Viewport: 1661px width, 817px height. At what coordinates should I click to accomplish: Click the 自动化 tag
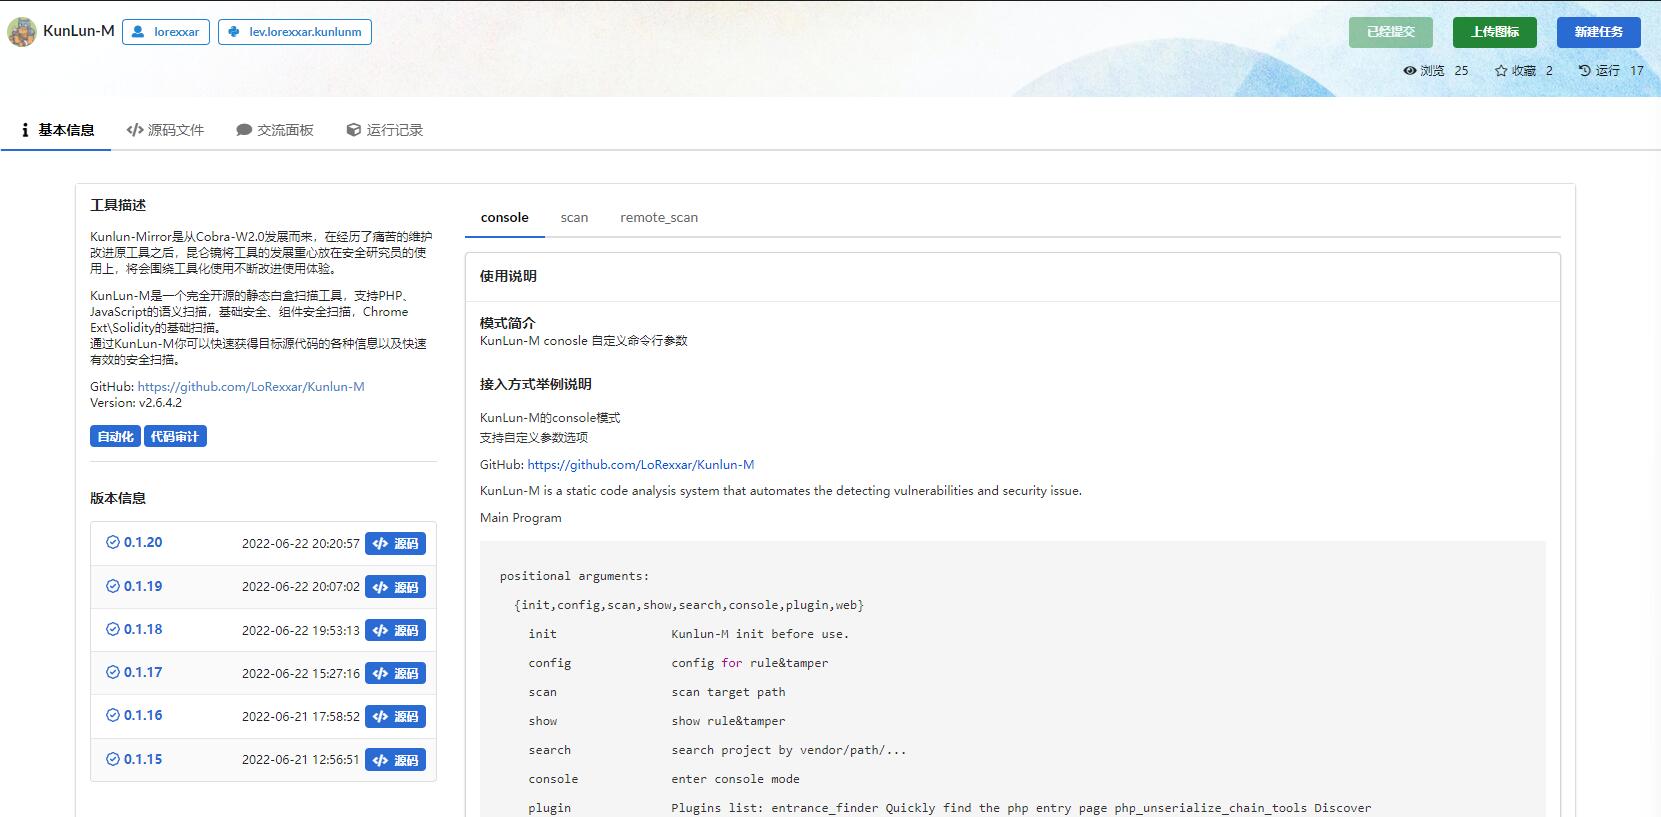pyautogui.click(x=116, y=436)
